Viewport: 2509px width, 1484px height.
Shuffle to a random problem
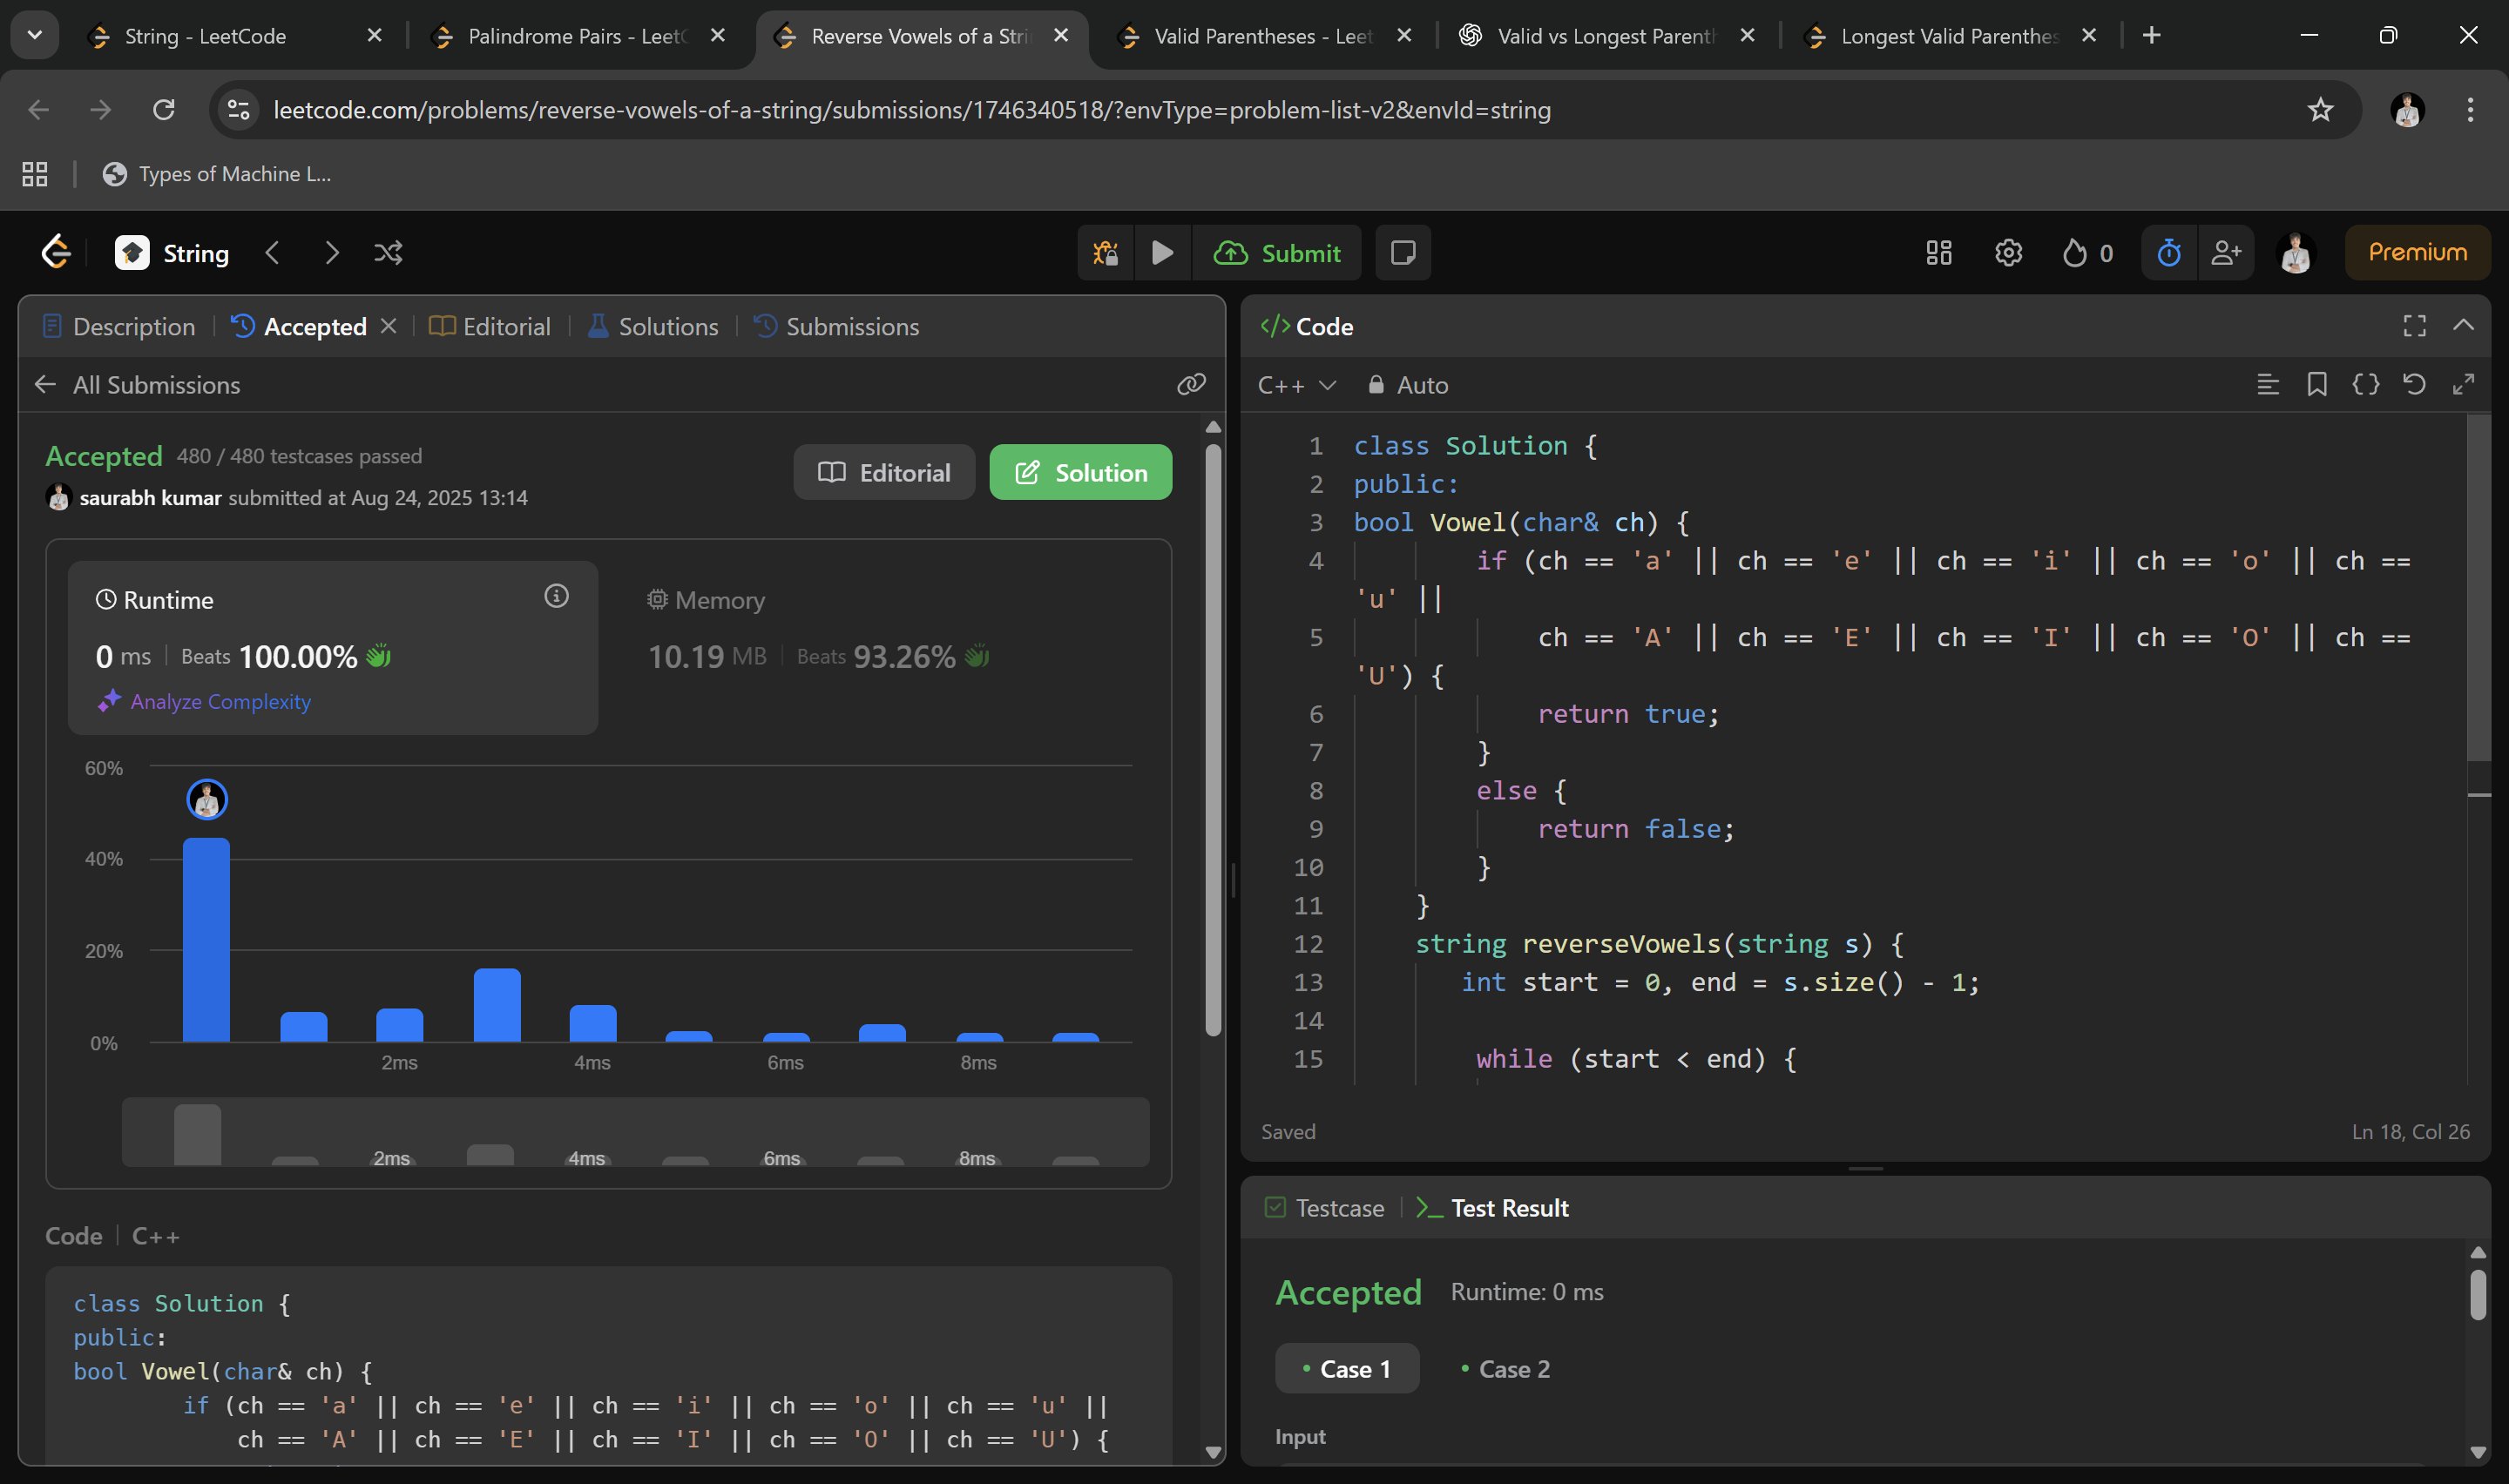[x=388, y=253]
